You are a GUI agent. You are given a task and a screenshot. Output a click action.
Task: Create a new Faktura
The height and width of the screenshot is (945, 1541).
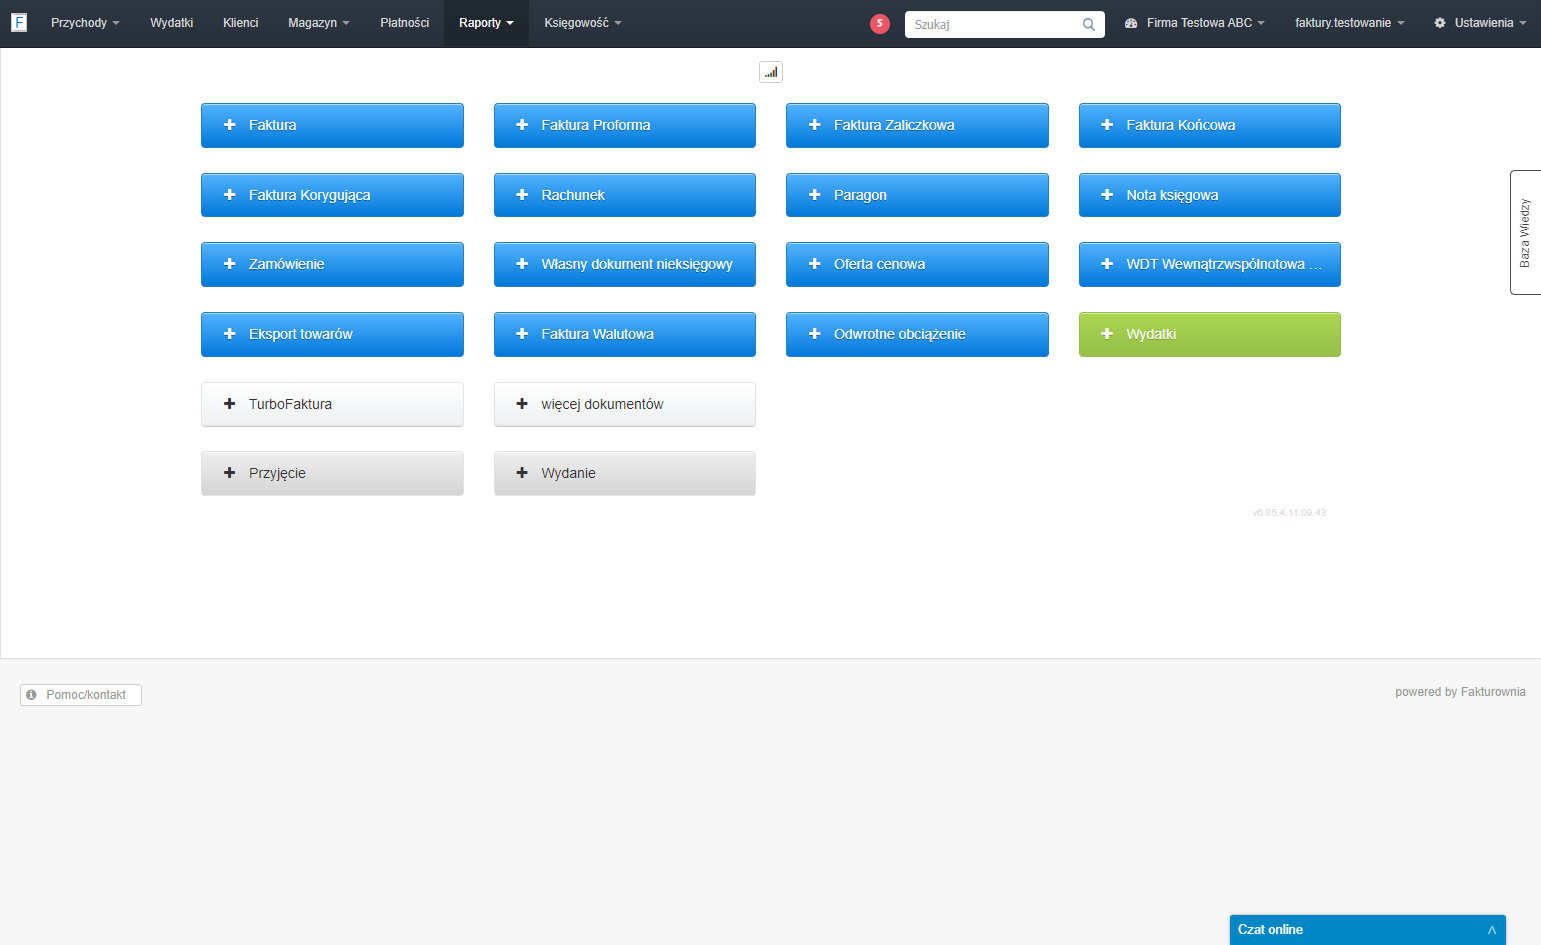click(332, 125)
